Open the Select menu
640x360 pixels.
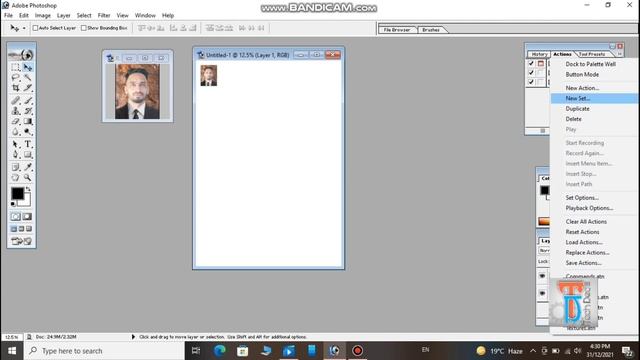[84, 16]
